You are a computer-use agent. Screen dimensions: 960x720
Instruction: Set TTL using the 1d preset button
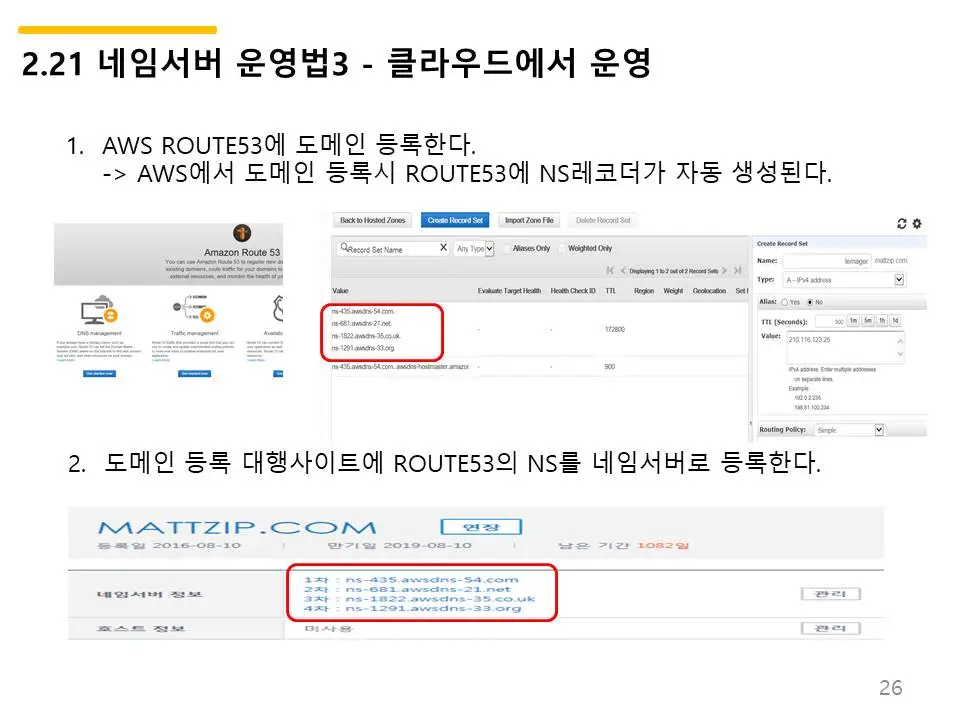(895, 321)
